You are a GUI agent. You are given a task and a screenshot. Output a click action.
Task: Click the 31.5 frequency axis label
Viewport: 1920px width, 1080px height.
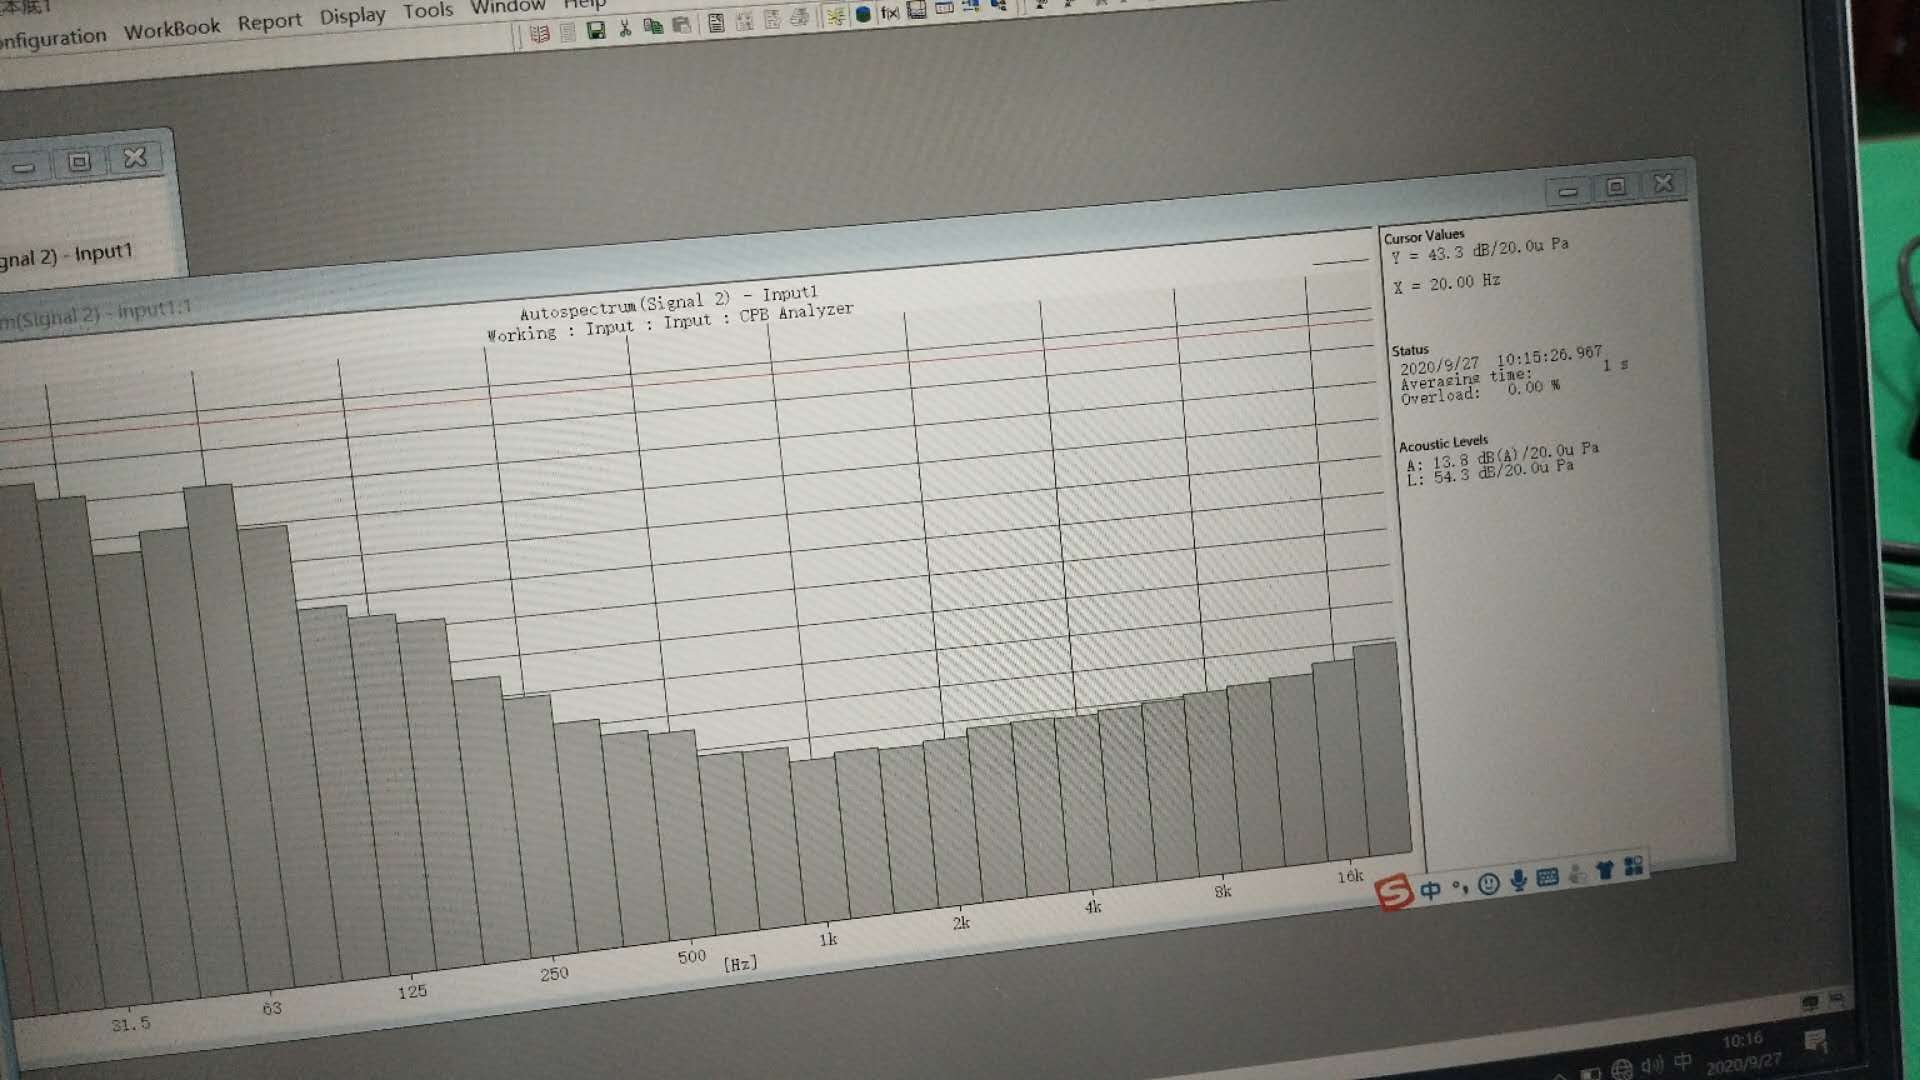[131, 1024]
